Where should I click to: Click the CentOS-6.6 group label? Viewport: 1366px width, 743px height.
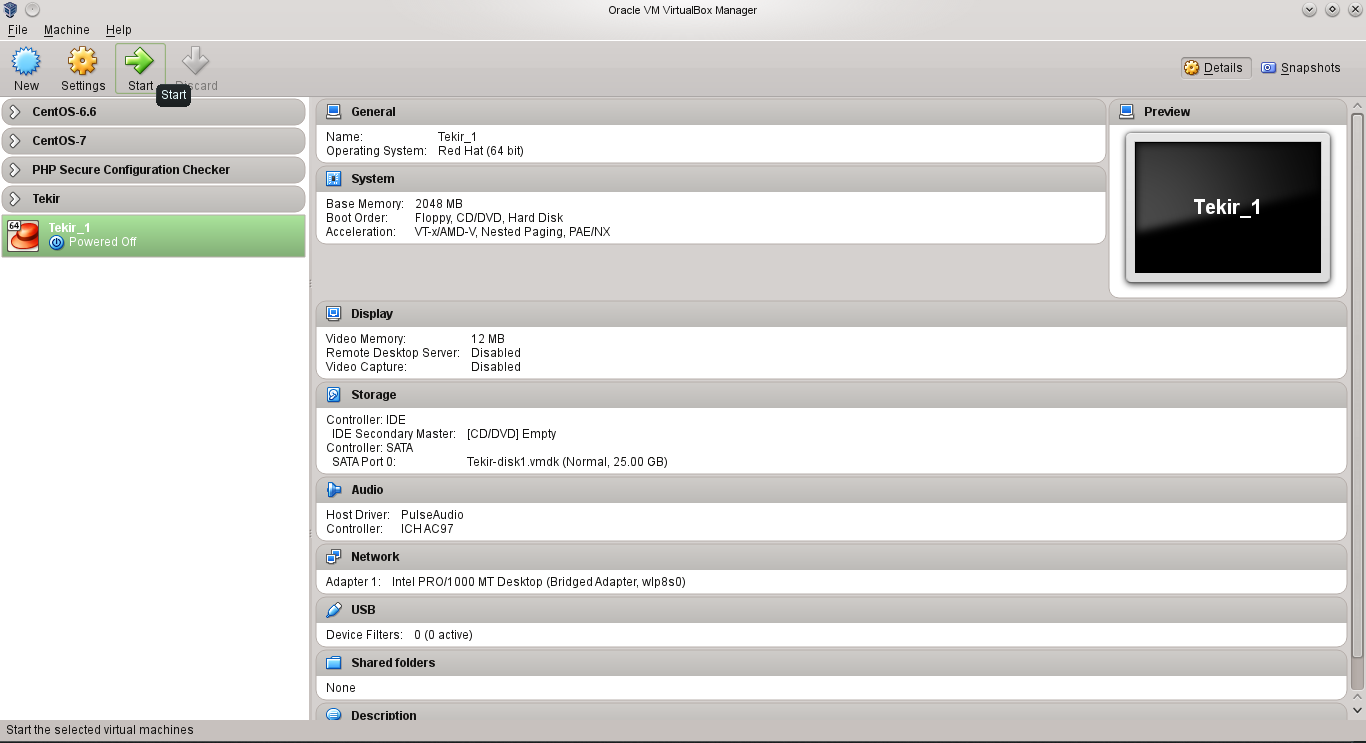click(x=64, y=112)
